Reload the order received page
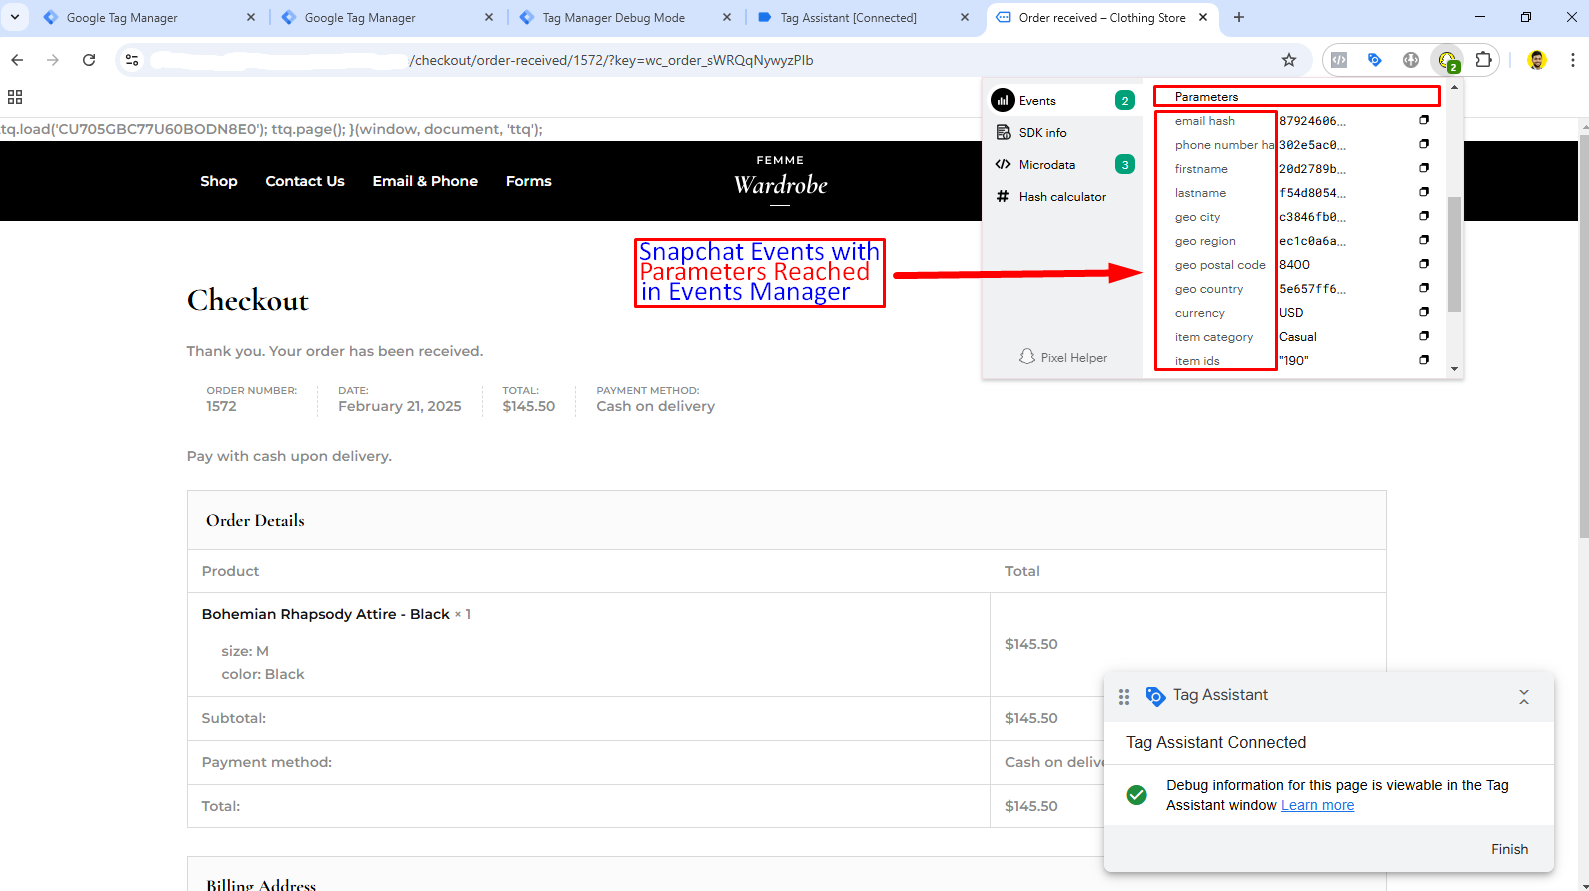This screenshot has width=1589, height=891. (x=89, y=60)
